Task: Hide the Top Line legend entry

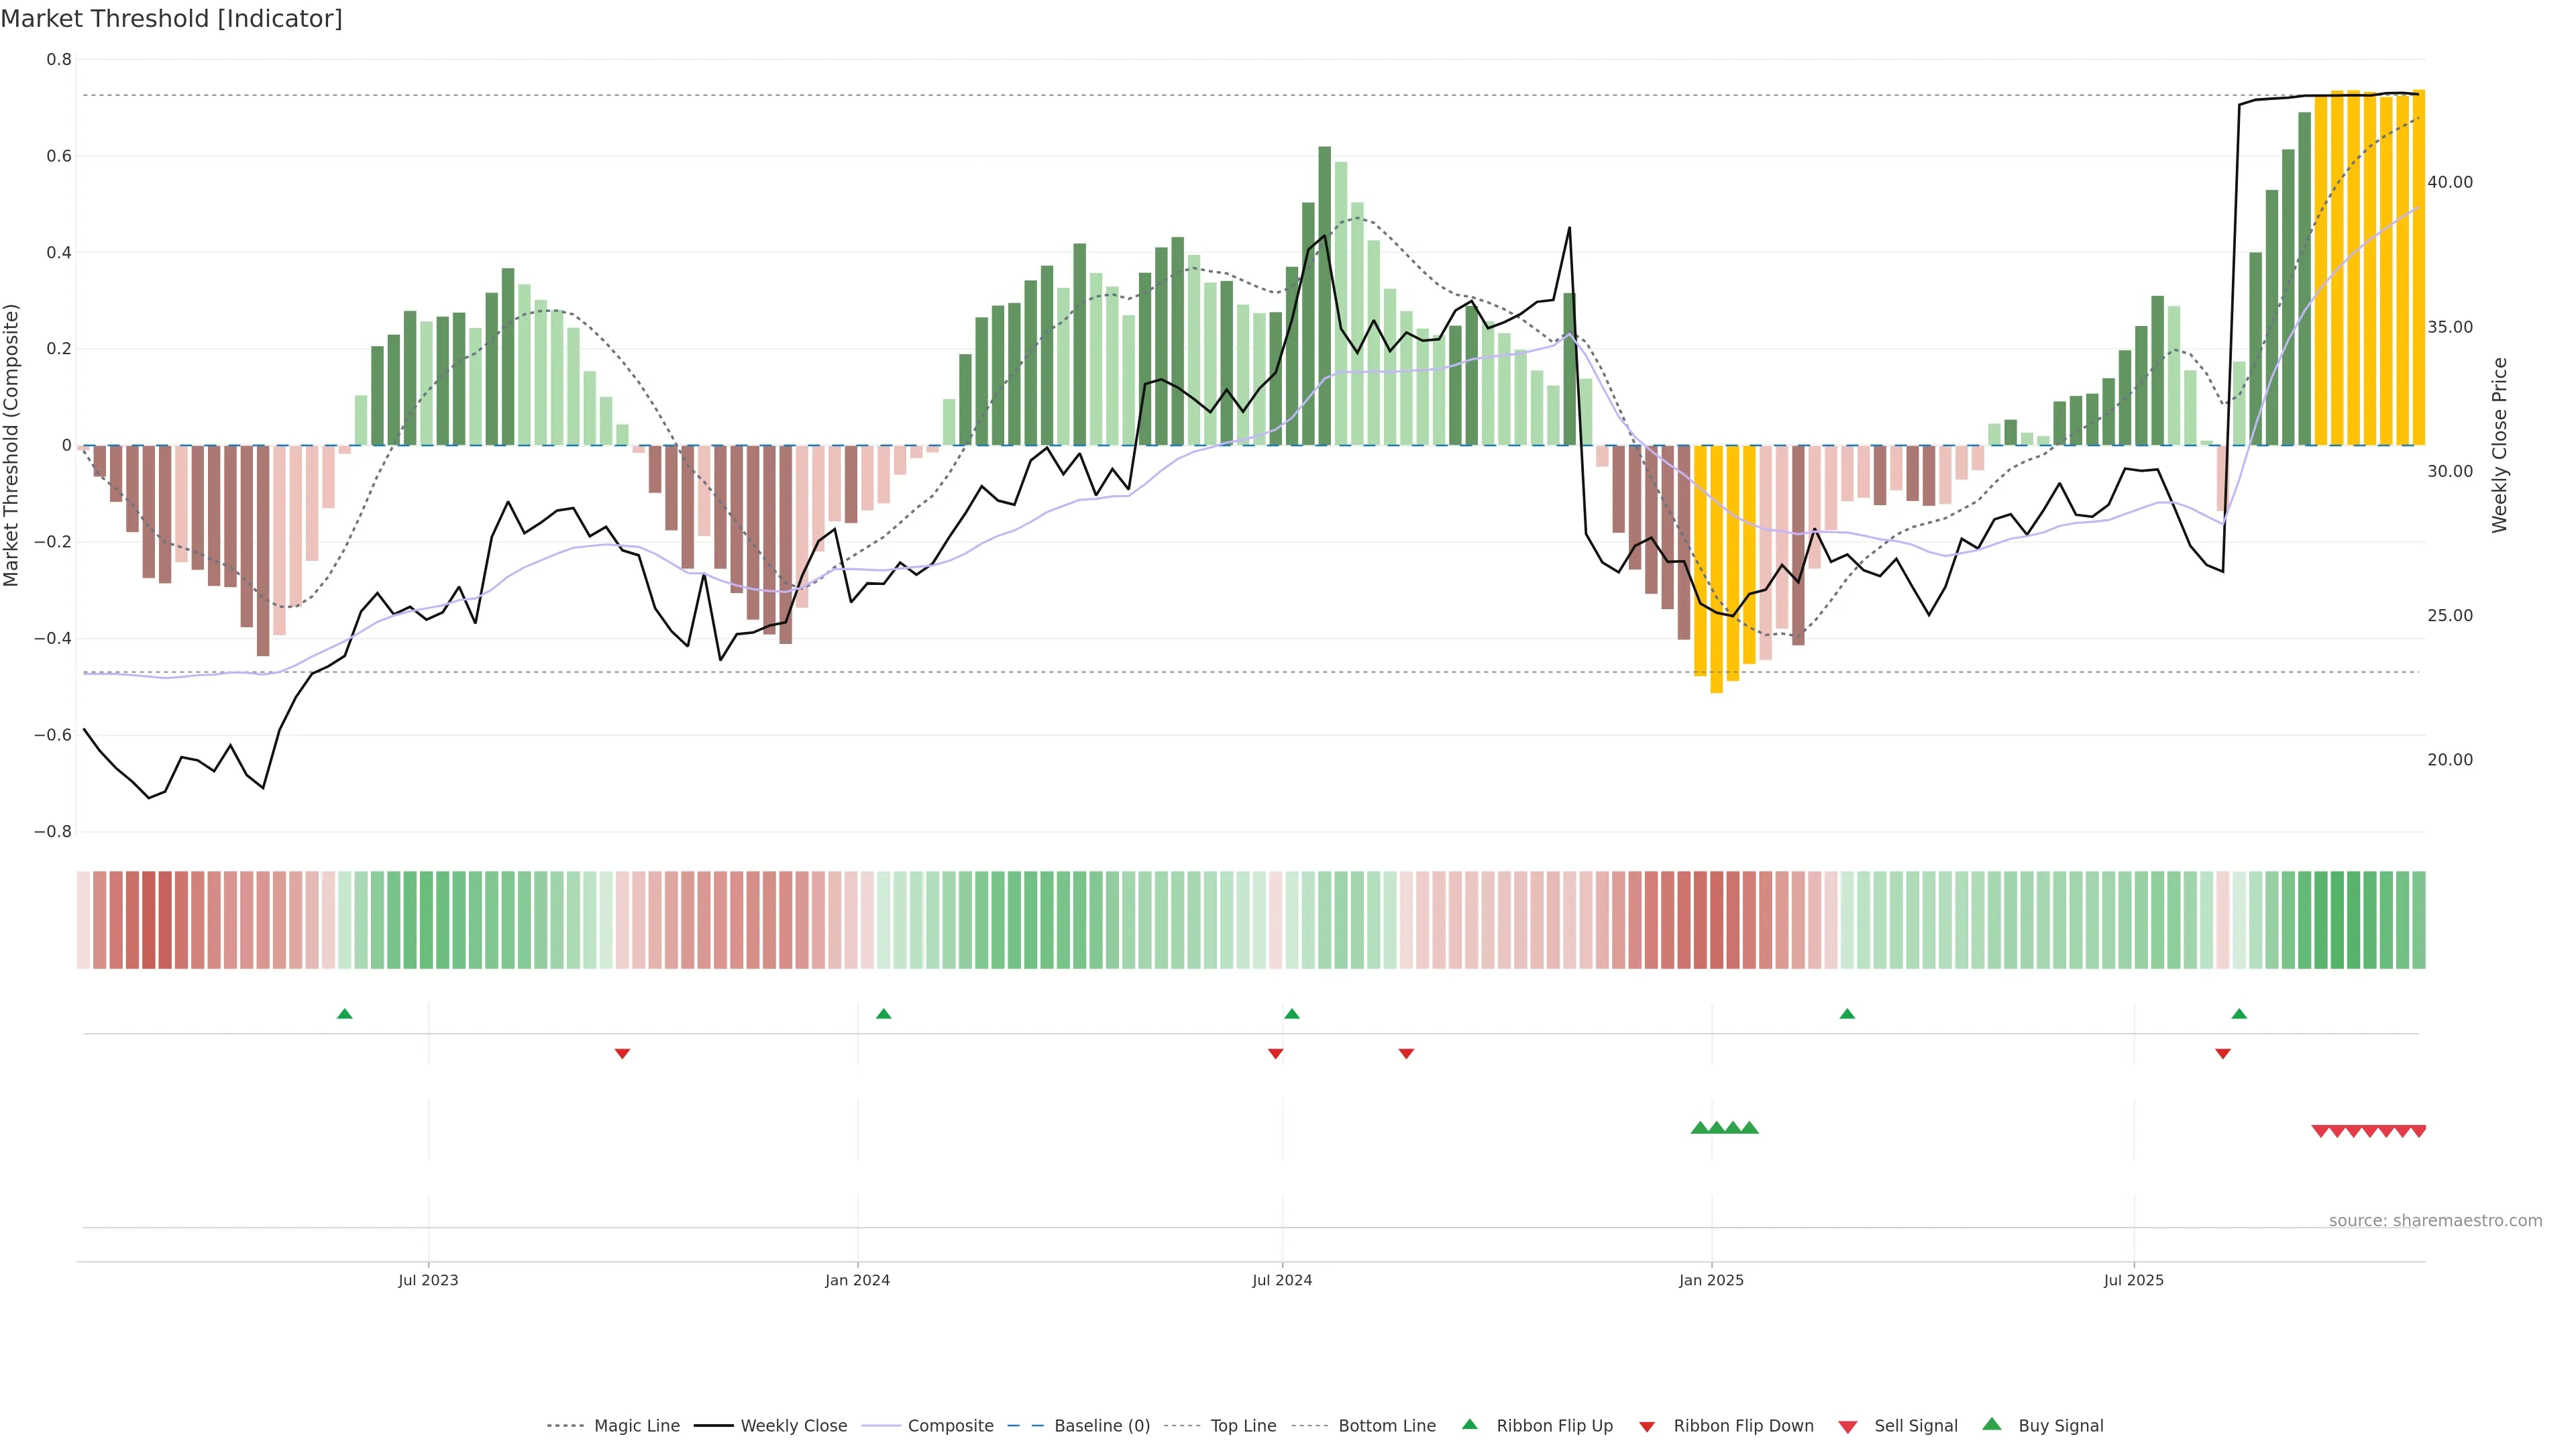Action: pos(1243,1426)
